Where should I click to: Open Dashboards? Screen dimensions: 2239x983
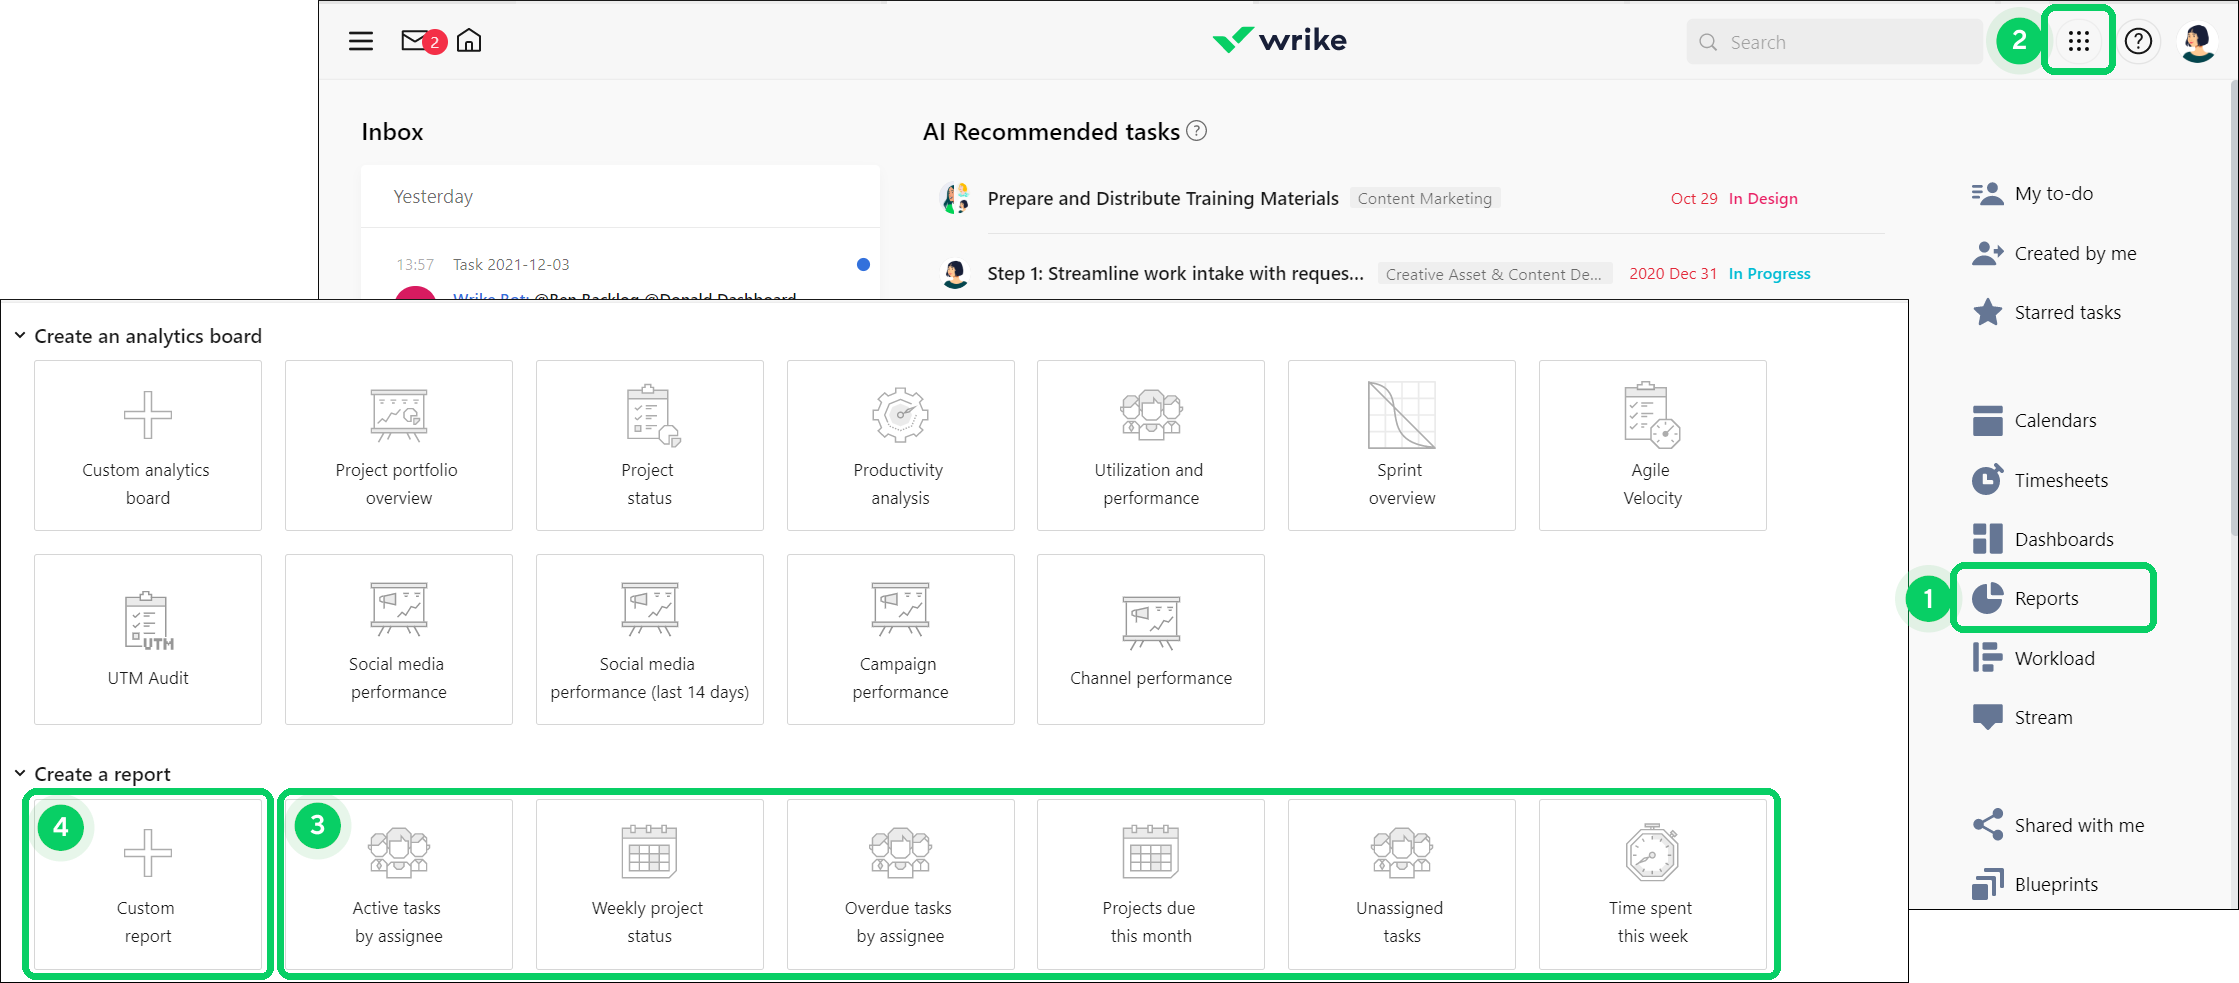click(2043, 539)
